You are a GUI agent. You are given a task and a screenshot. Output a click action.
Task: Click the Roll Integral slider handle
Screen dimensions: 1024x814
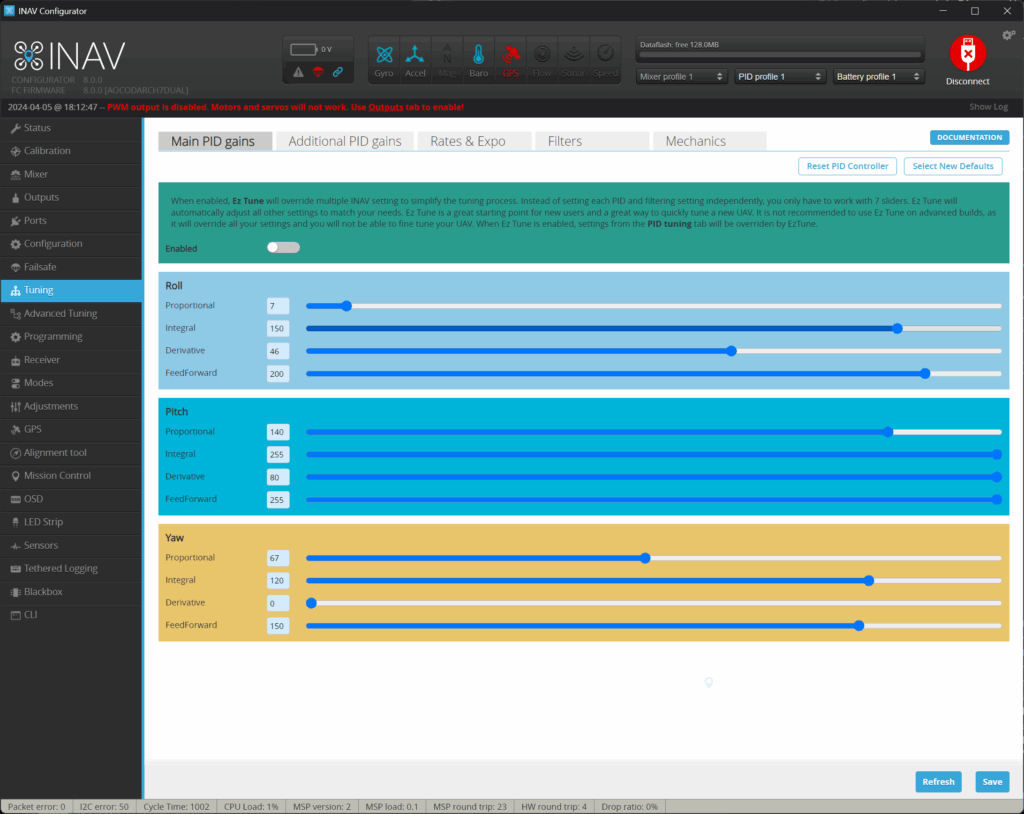coord(897,329)
